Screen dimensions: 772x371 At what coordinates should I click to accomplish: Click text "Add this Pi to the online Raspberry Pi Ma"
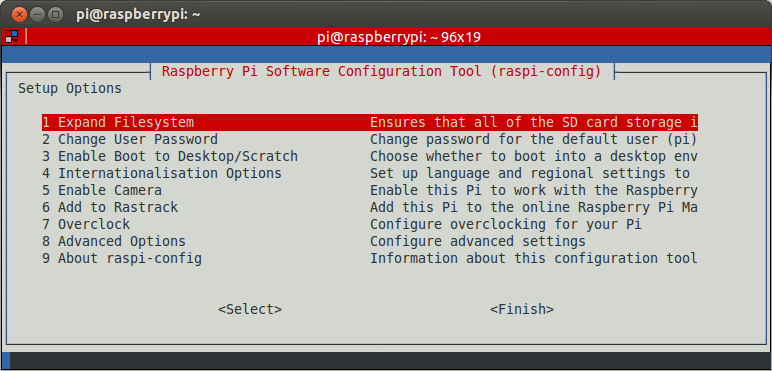pyautogui.click(x=534, y=207)
